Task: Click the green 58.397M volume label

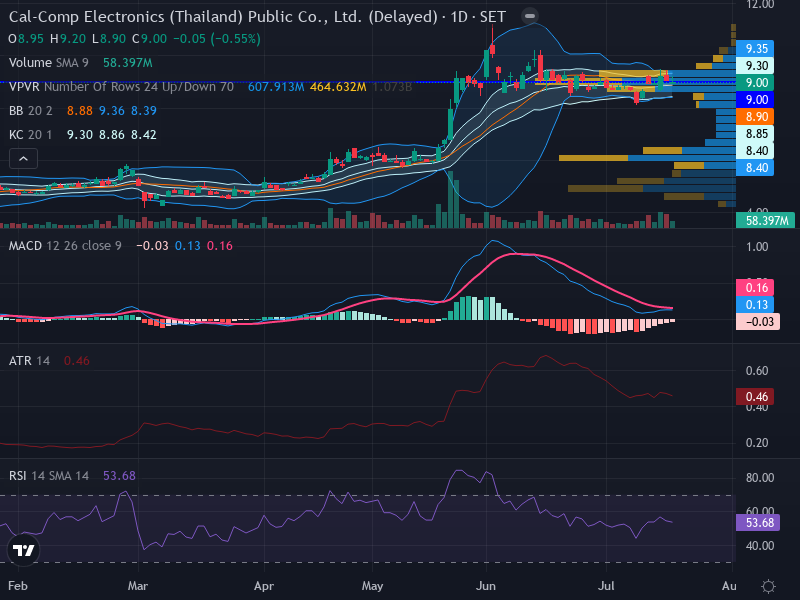Action: [765, 220]
